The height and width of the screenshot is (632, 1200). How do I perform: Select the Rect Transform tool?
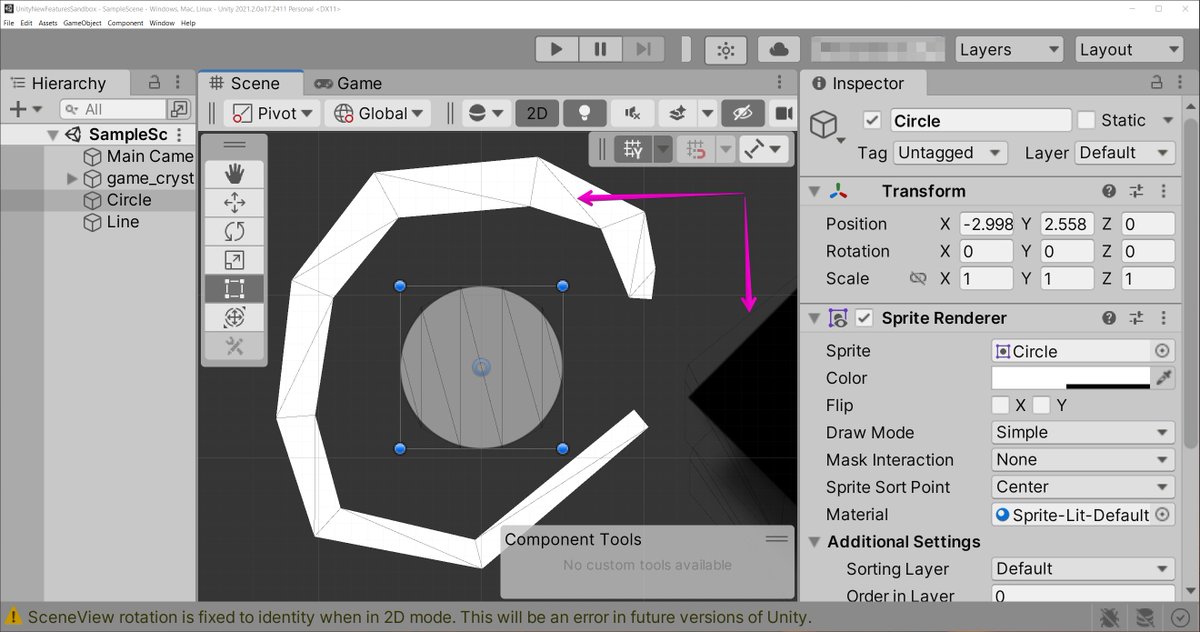[234, 289]
